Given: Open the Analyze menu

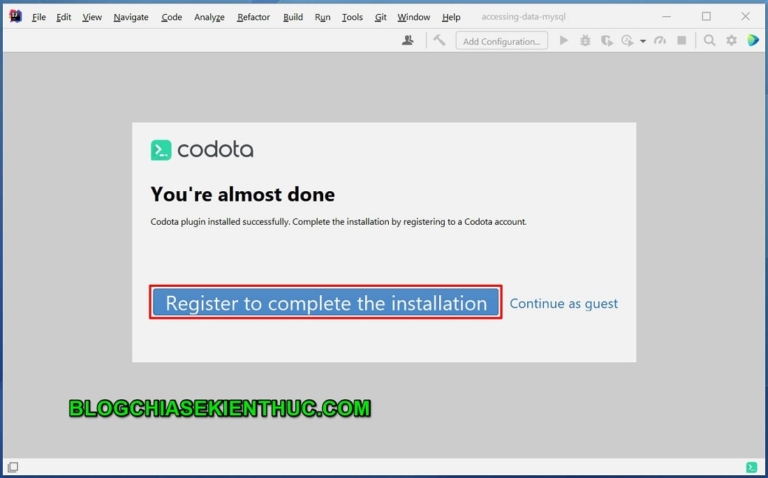Looking at the screenshot, I should tap(209, 17).
